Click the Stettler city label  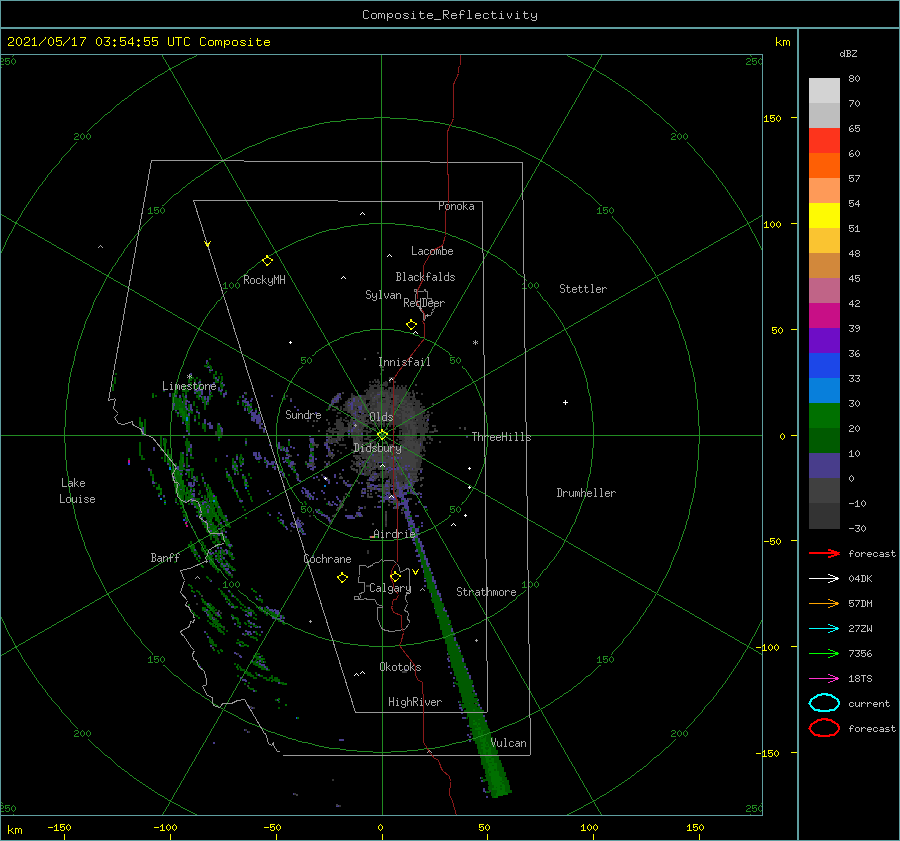pyautogui.click(x=583, y=289)
